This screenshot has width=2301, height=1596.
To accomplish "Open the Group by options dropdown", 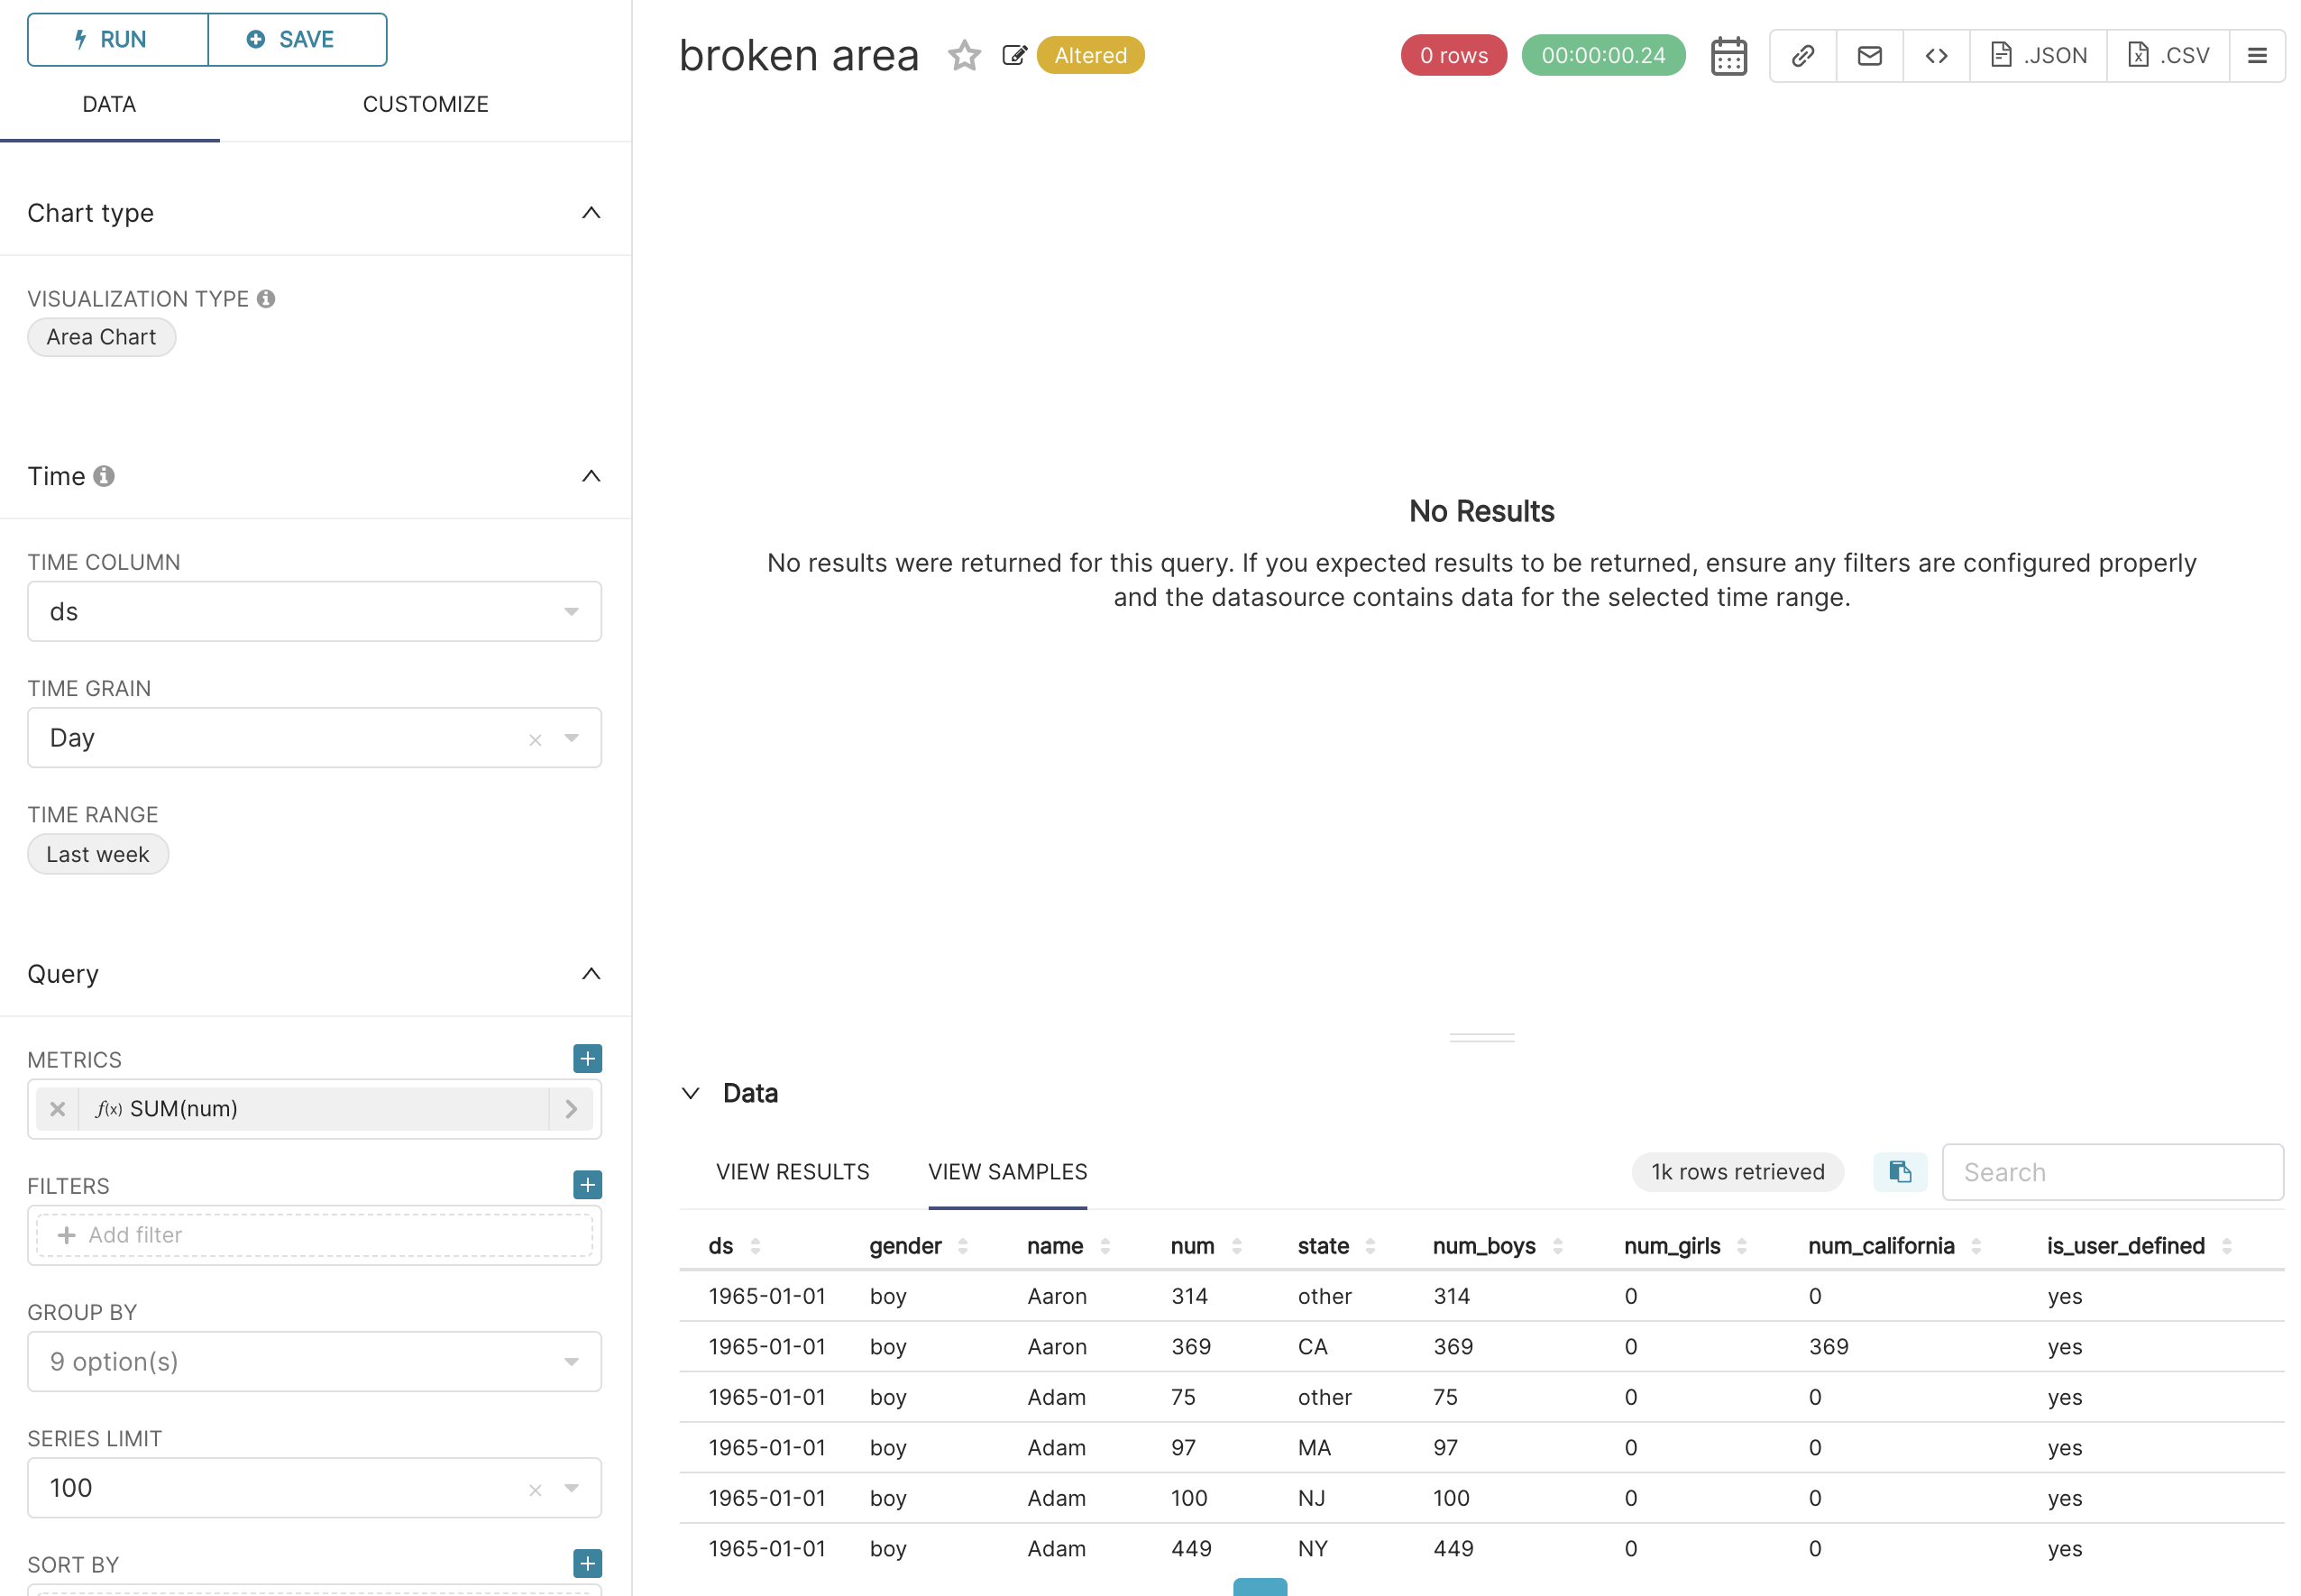I will [314, 1361].
